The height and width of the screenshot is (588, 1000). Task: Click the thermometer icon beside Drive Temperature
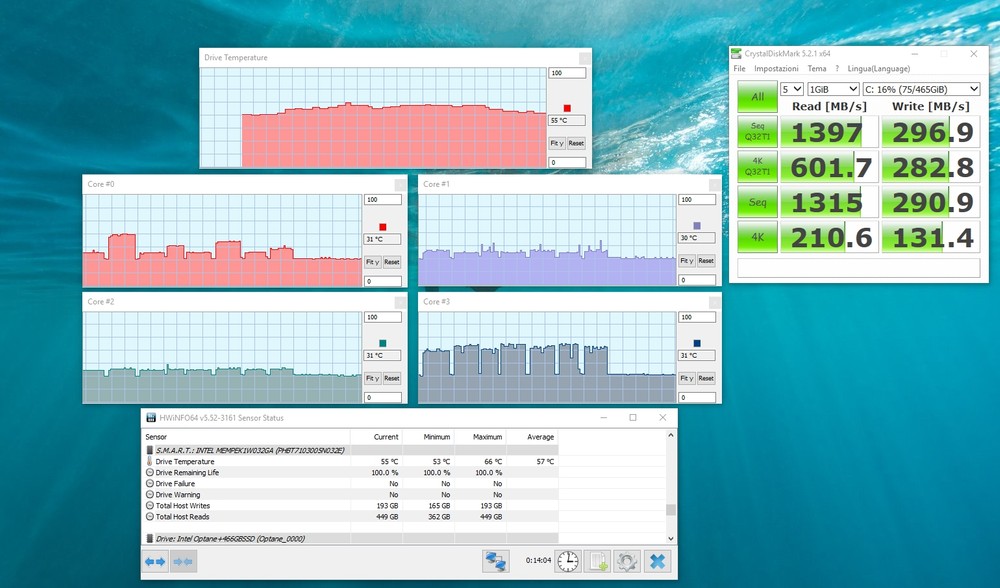[x=150, y=462]
